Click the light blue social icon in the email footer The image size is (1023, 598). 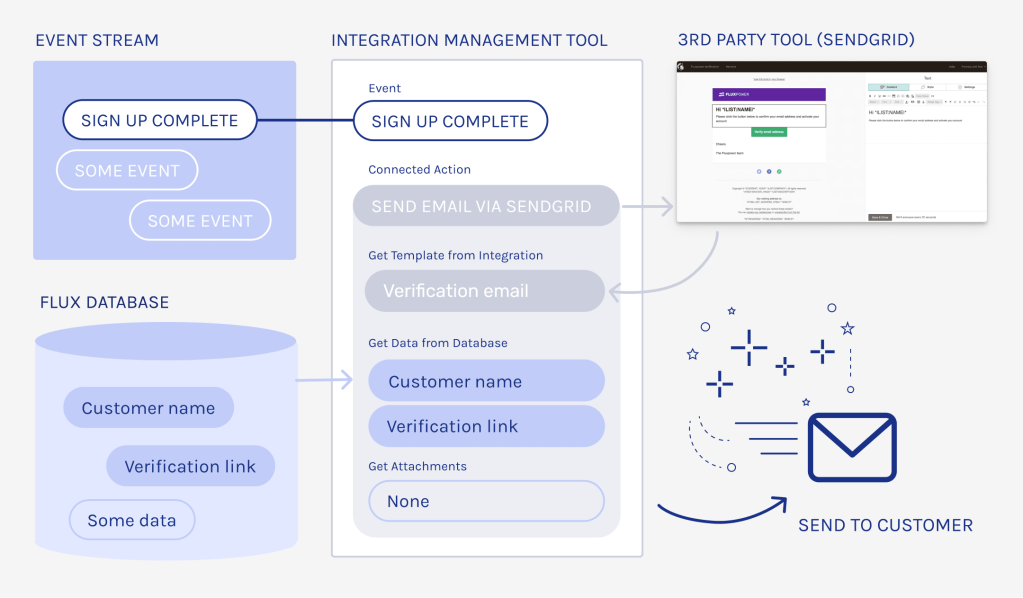pos(759,171)
